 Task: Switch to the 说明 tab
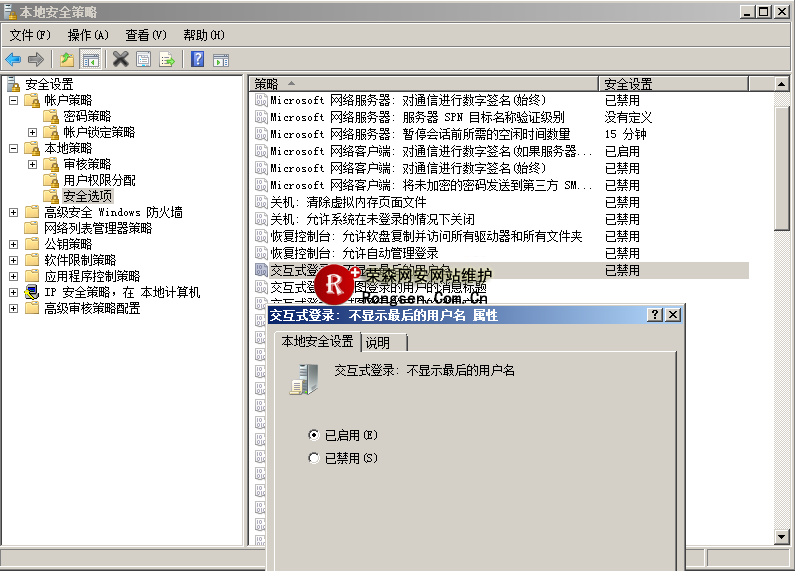(378, 342)
